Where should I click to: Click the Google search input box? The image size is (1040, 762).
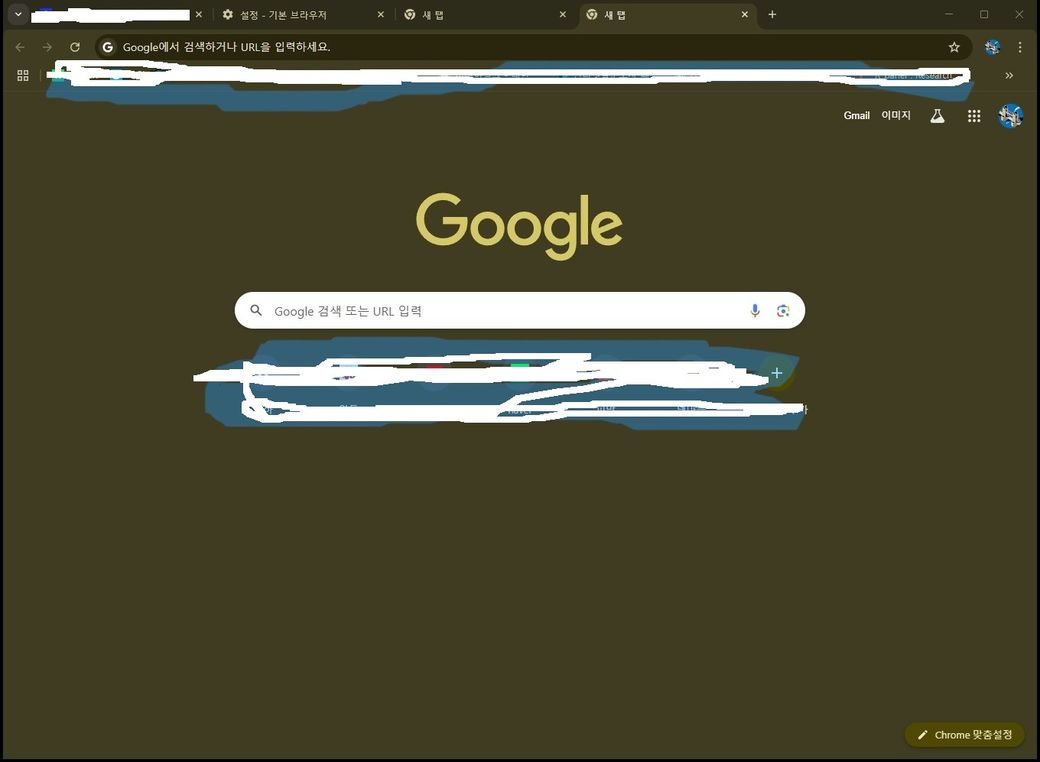(500, 311)
